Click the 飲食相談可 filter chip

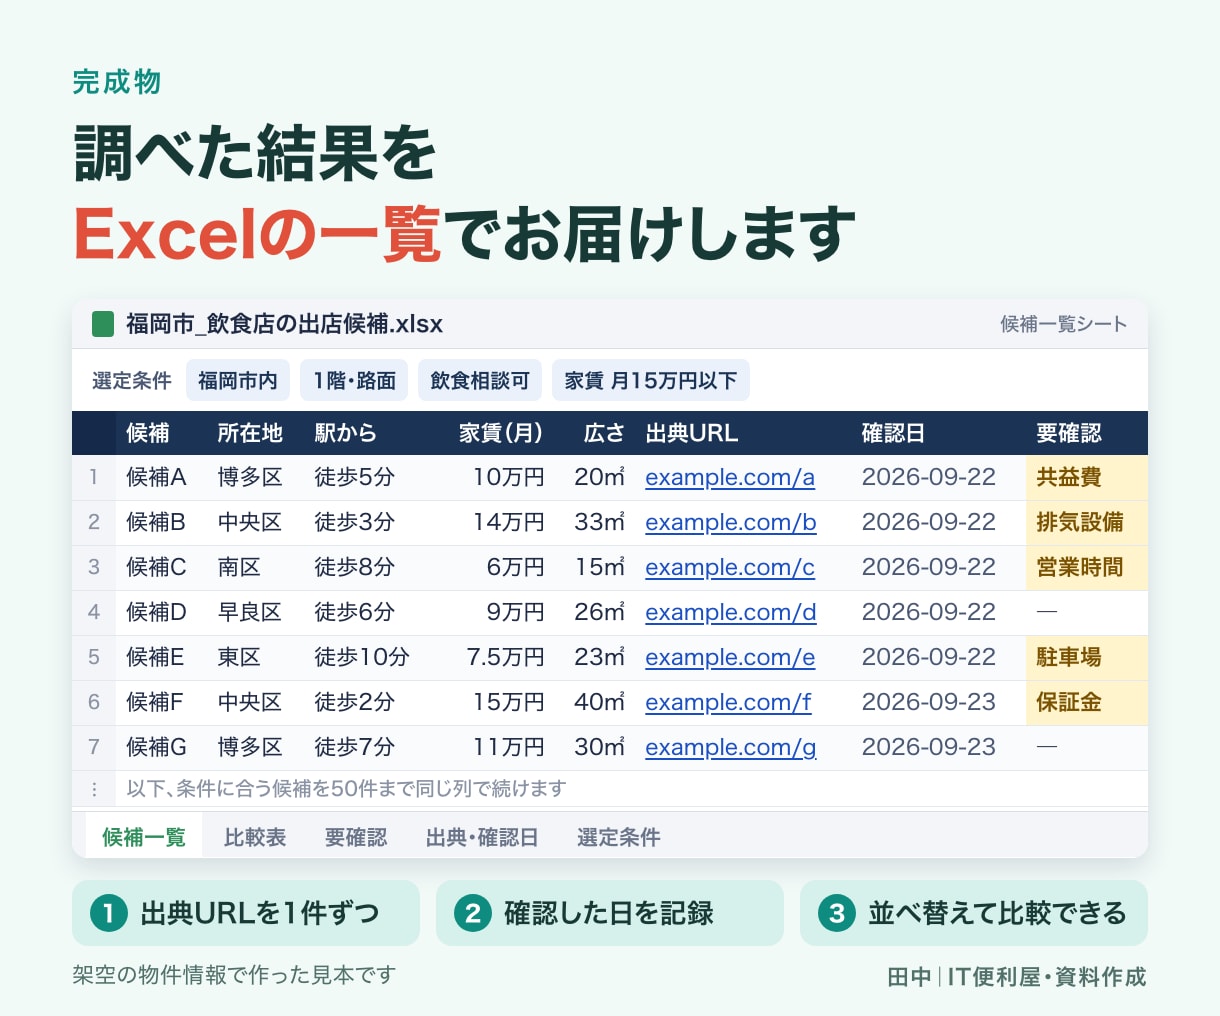click(x=480, y=380)
